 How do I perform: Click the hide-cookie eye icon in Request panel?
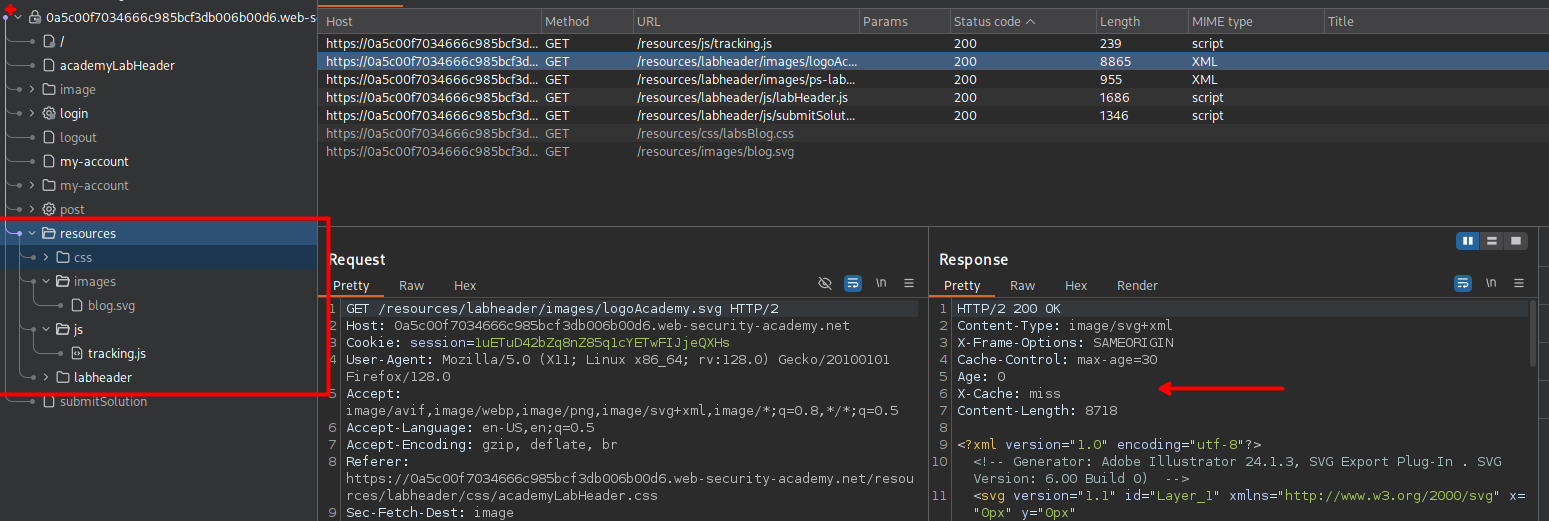tap(825, 284)
